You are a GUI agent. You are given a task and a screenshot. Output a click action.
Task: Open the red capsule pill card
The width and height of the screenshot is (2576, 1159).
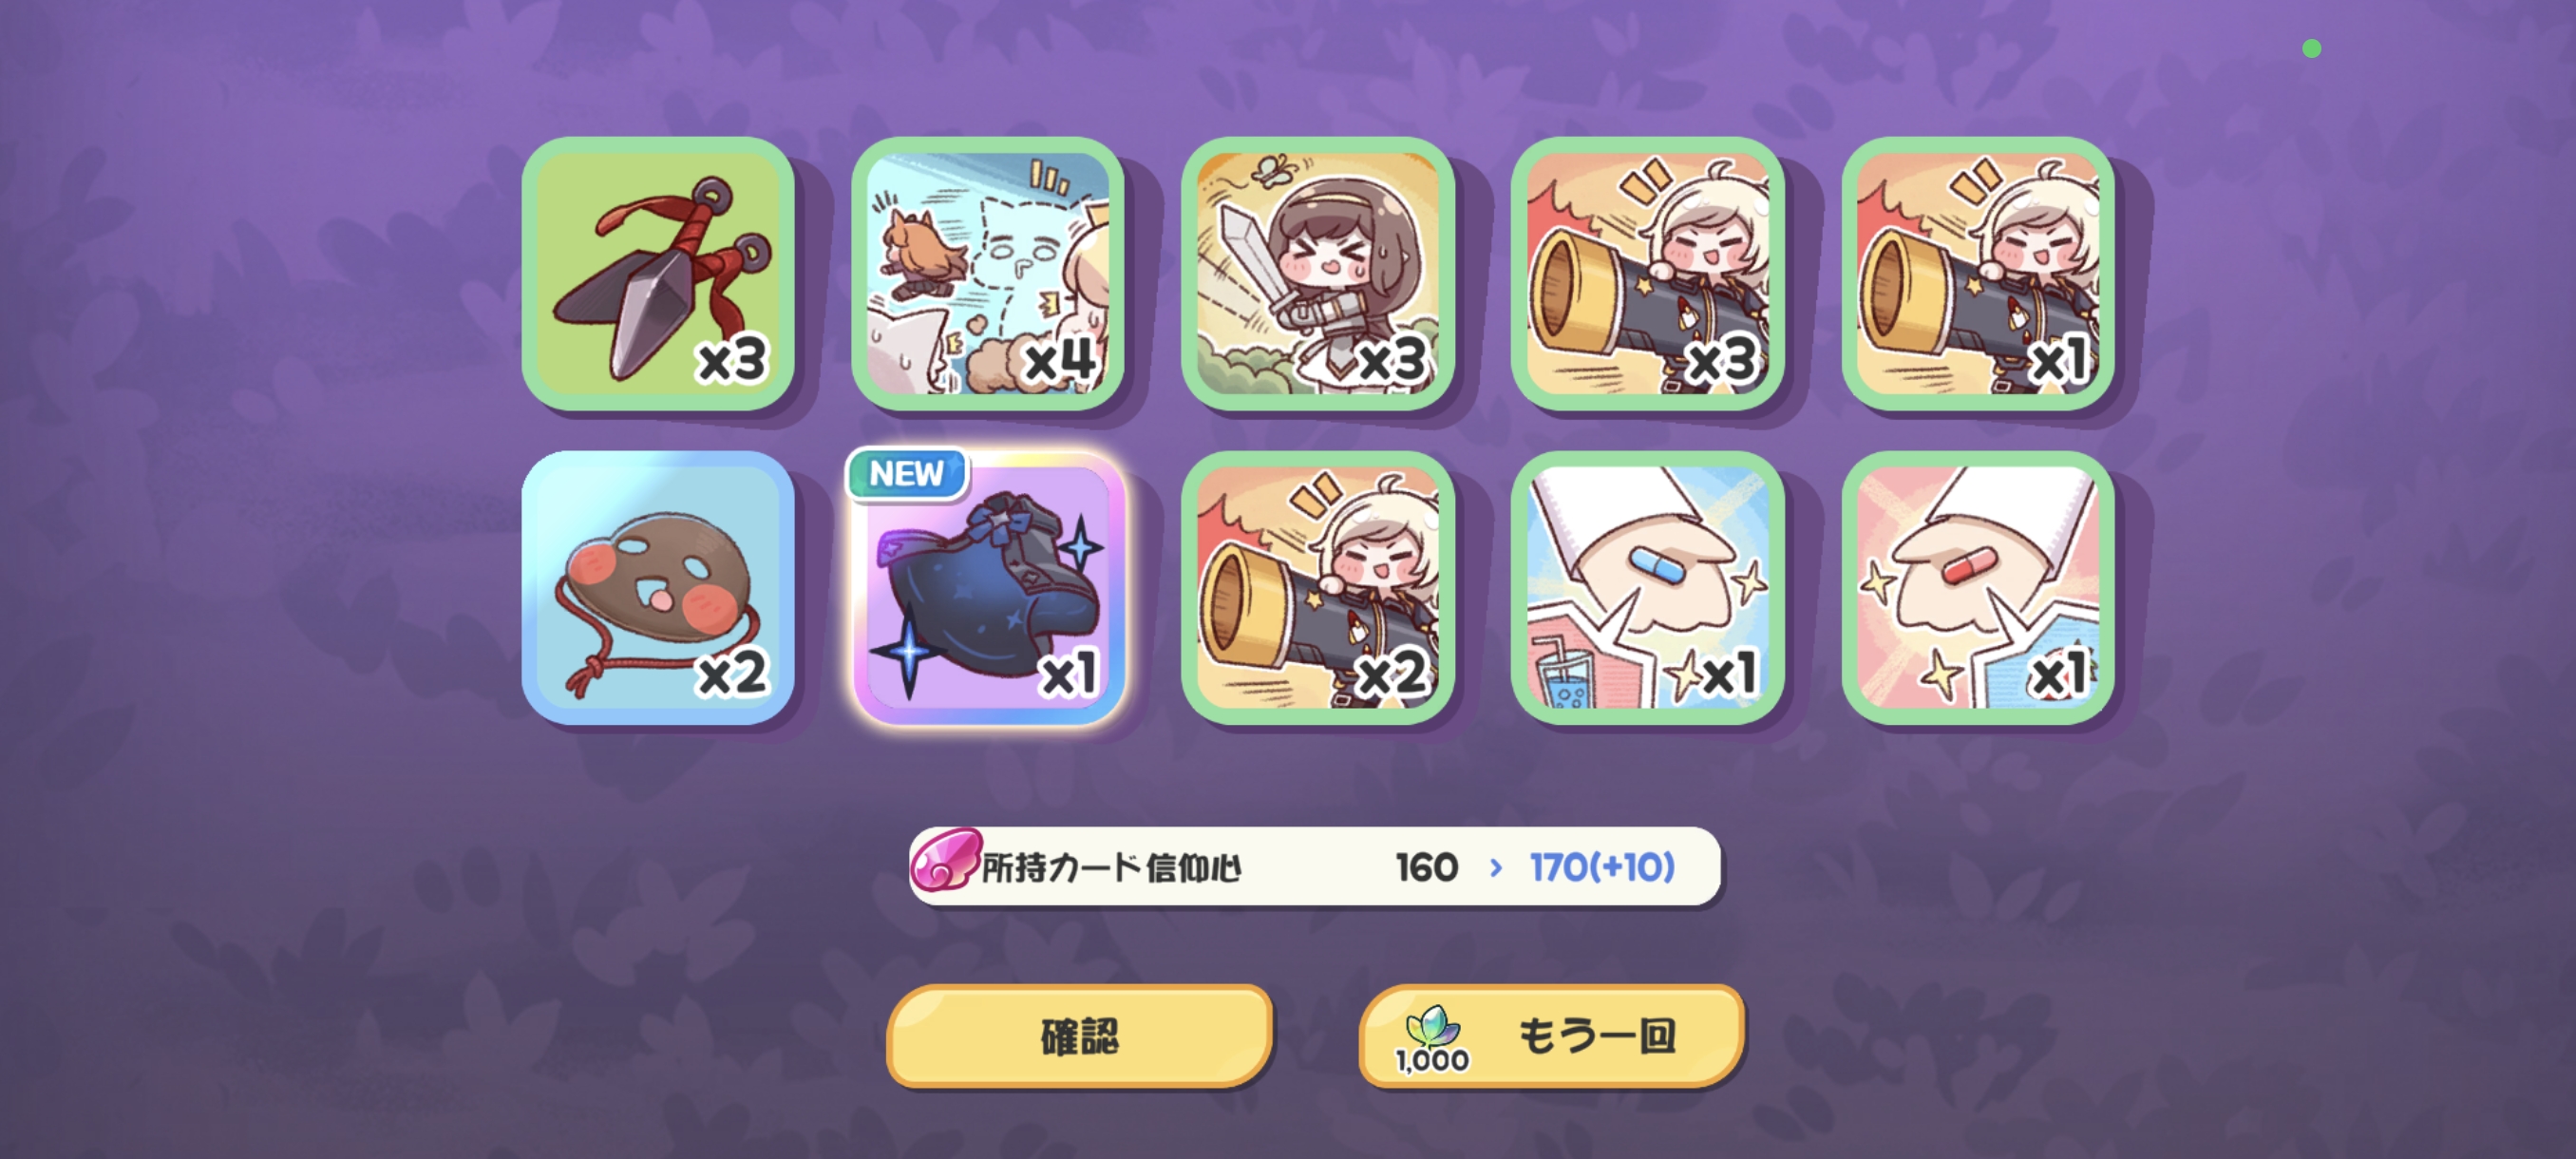pos(1978,587)
